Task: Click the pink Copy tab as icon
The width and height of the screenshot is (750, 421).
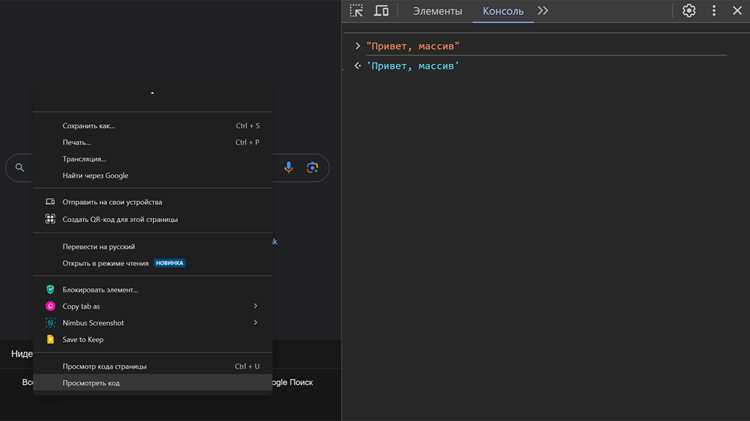Action: 50,306
